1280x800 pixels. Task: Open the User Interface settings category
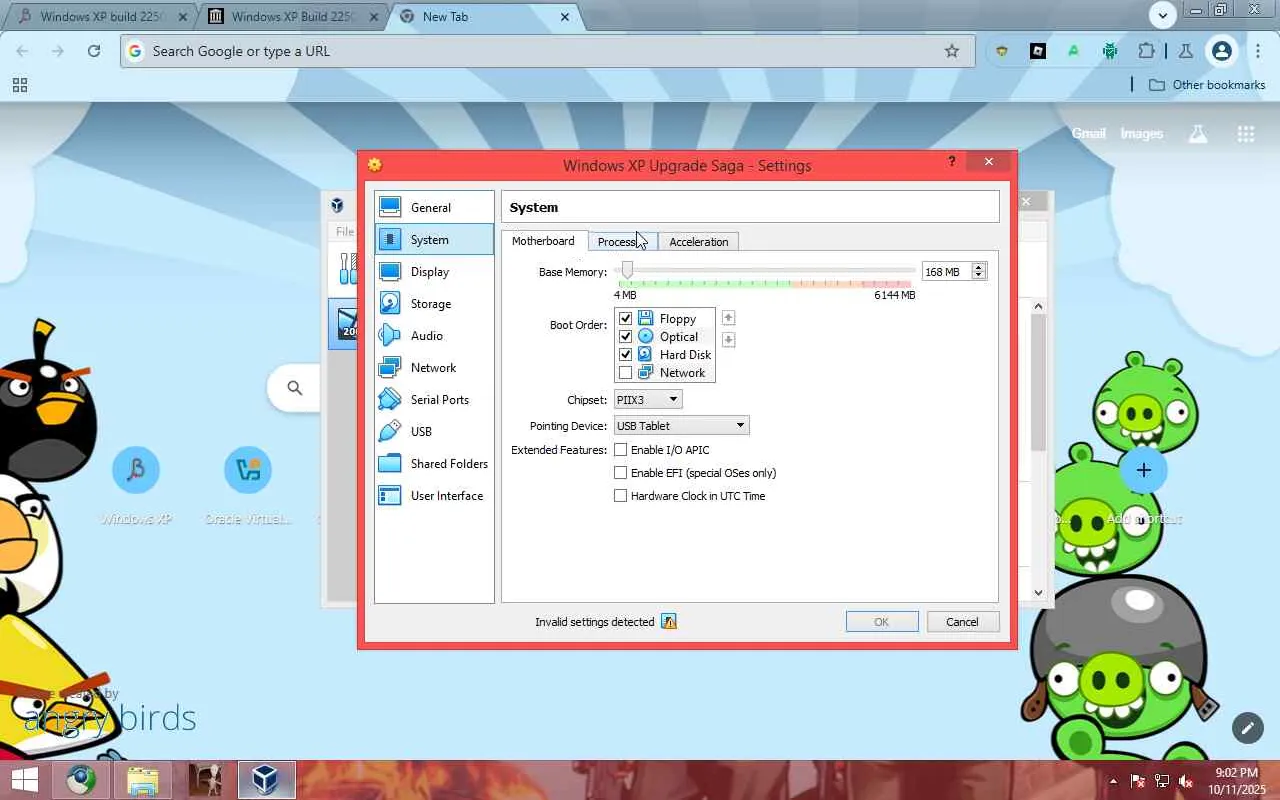(x=434, y=496)
